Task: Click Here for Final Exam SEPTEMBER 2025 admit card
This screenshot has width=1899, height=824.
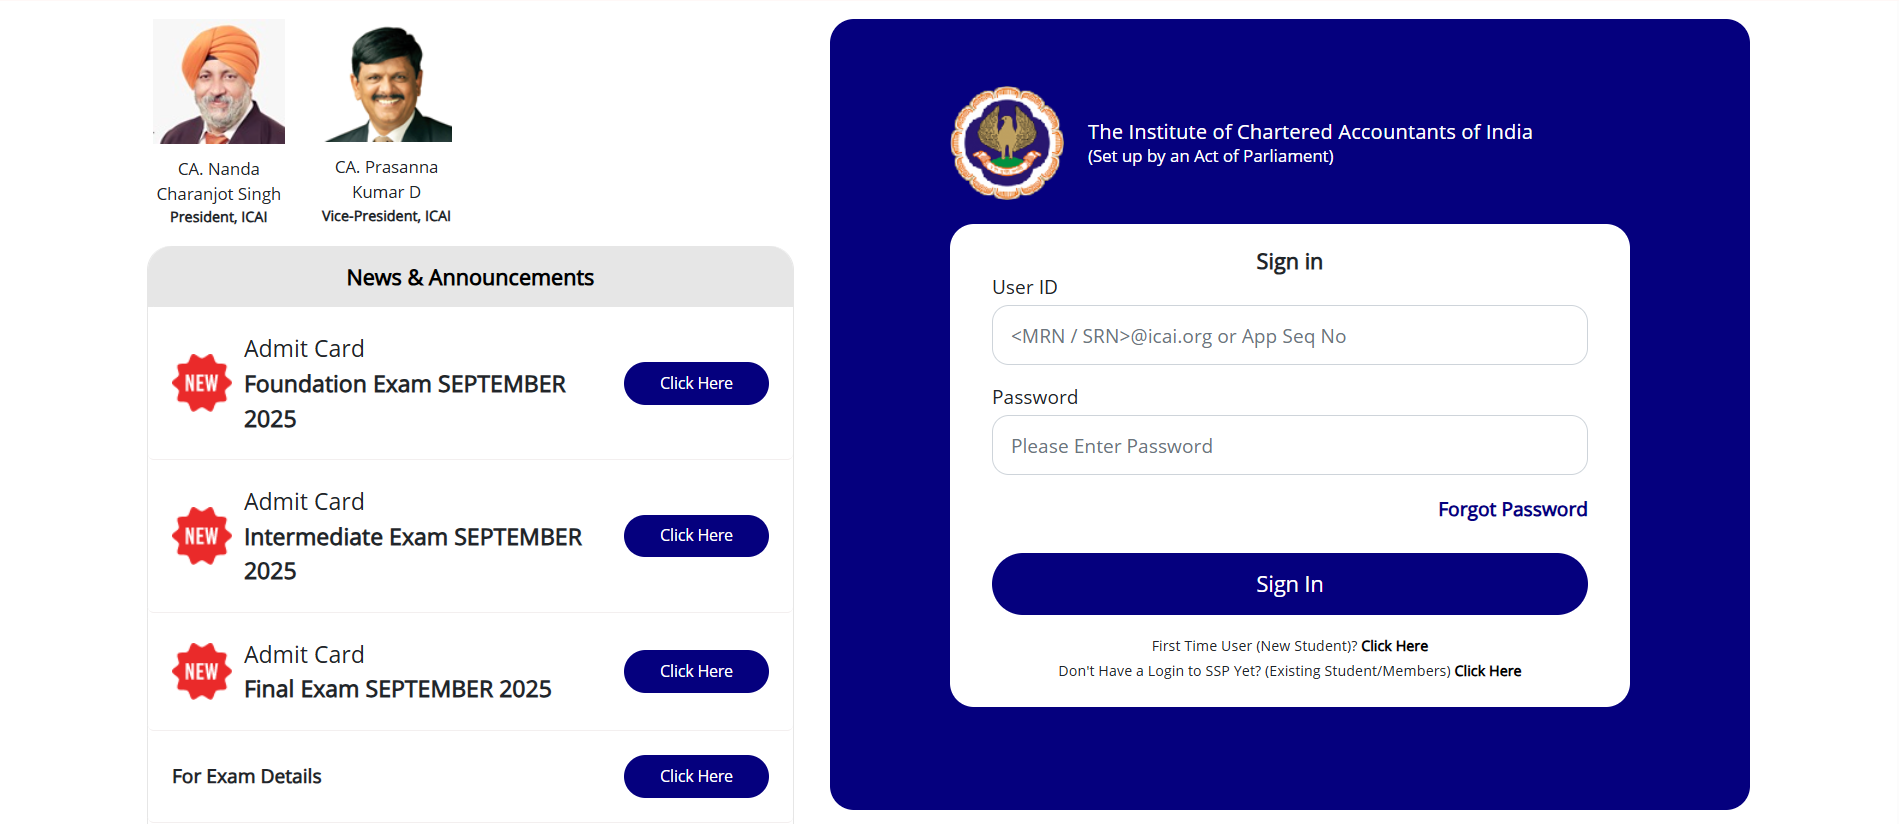Action: (696, 671)
